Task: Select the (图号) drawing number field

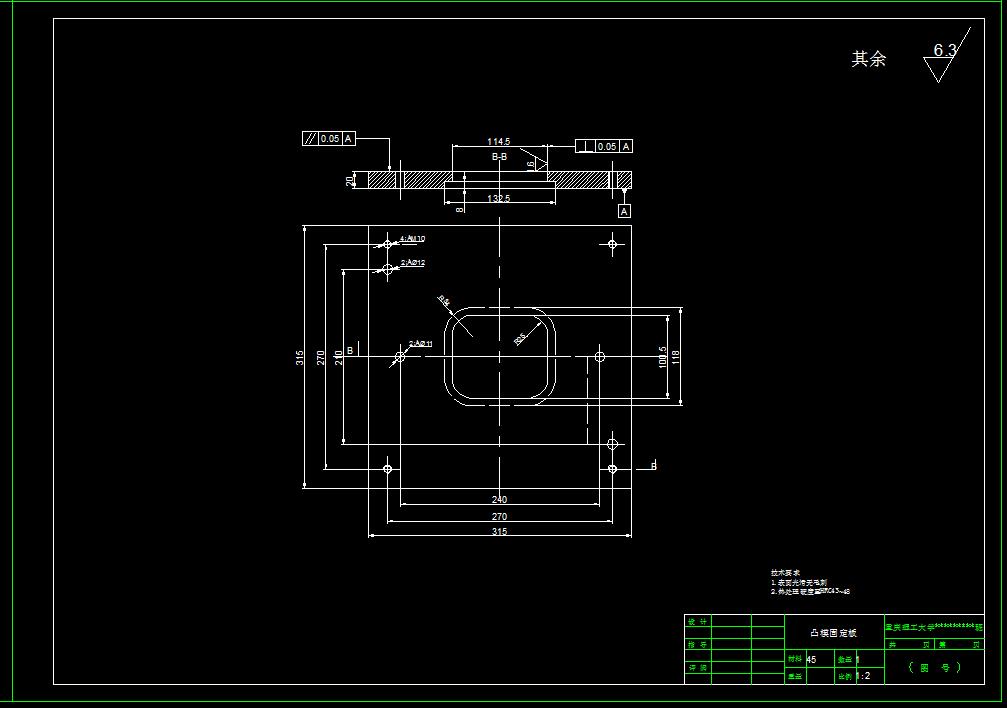Action: coord(934,668)
